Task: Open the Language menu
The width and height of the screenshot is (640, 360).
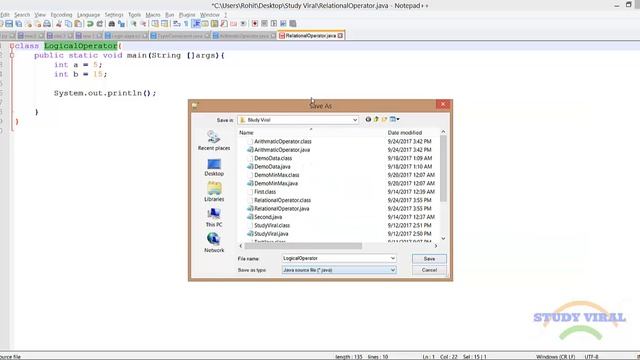Action: coord(88,15)
